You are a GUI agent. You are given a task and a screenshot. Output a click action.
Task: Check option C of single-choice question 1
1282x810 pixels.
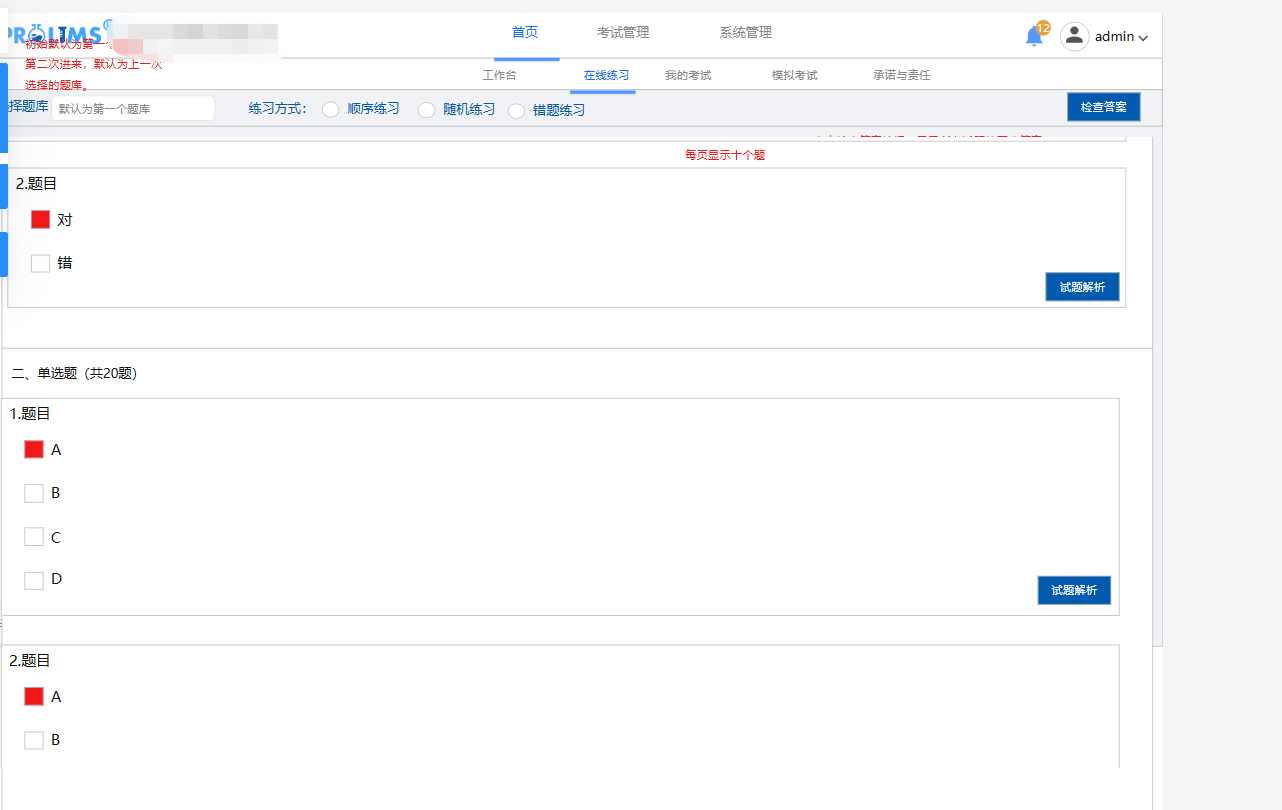(34, 537)
